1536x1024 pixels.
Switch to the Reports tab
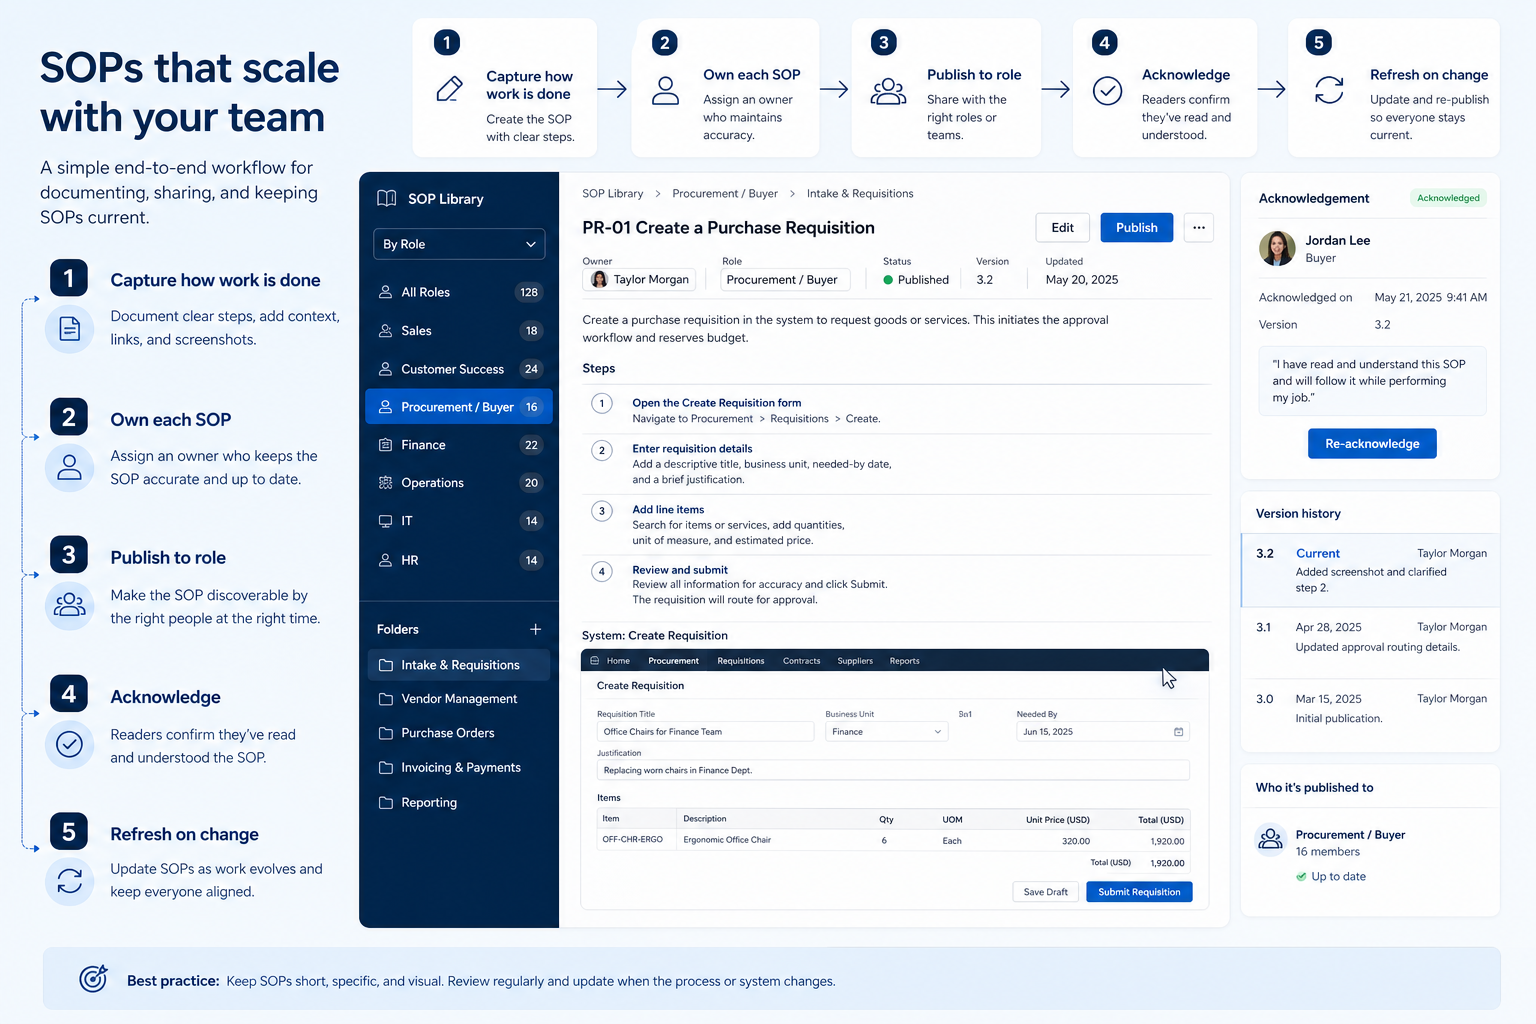coord(904,661)
